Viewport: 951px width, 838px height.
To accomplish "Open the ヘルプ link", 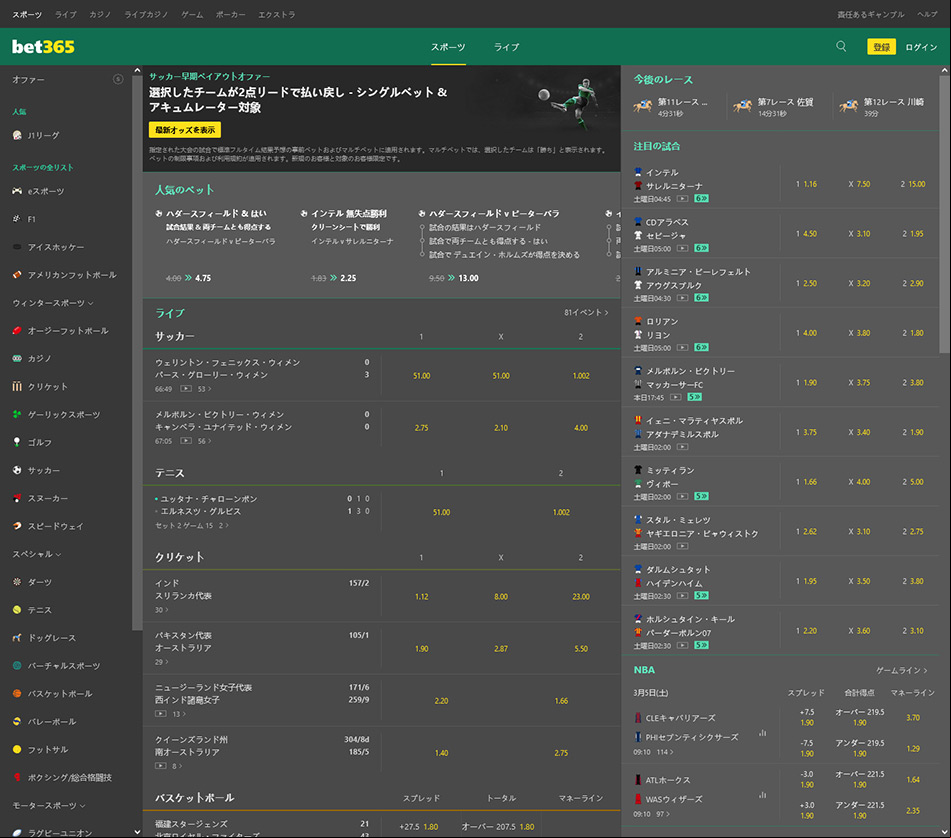I will [x=927, y=15].
